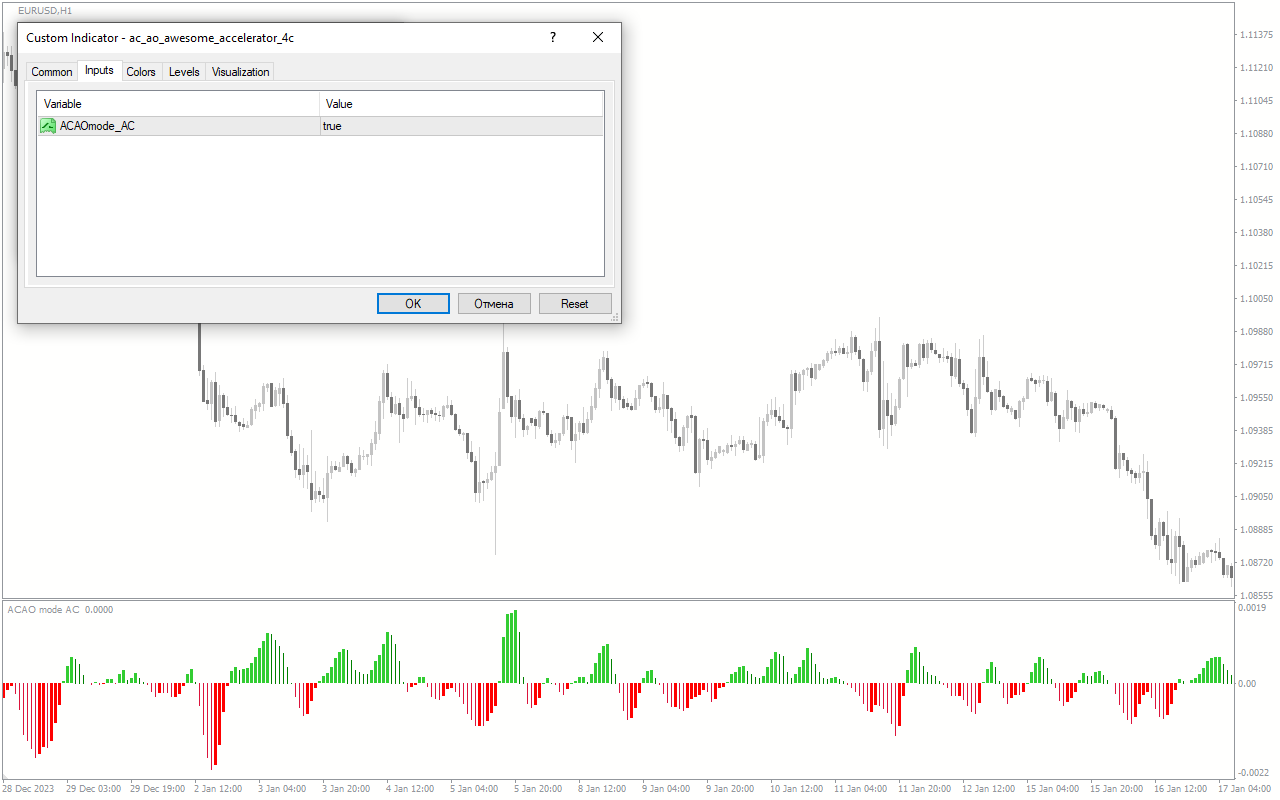The height and width of the screenshot is (800, 1280).
Task: Click the 1.11375 price level on scale
Action: pos(1256,35)
